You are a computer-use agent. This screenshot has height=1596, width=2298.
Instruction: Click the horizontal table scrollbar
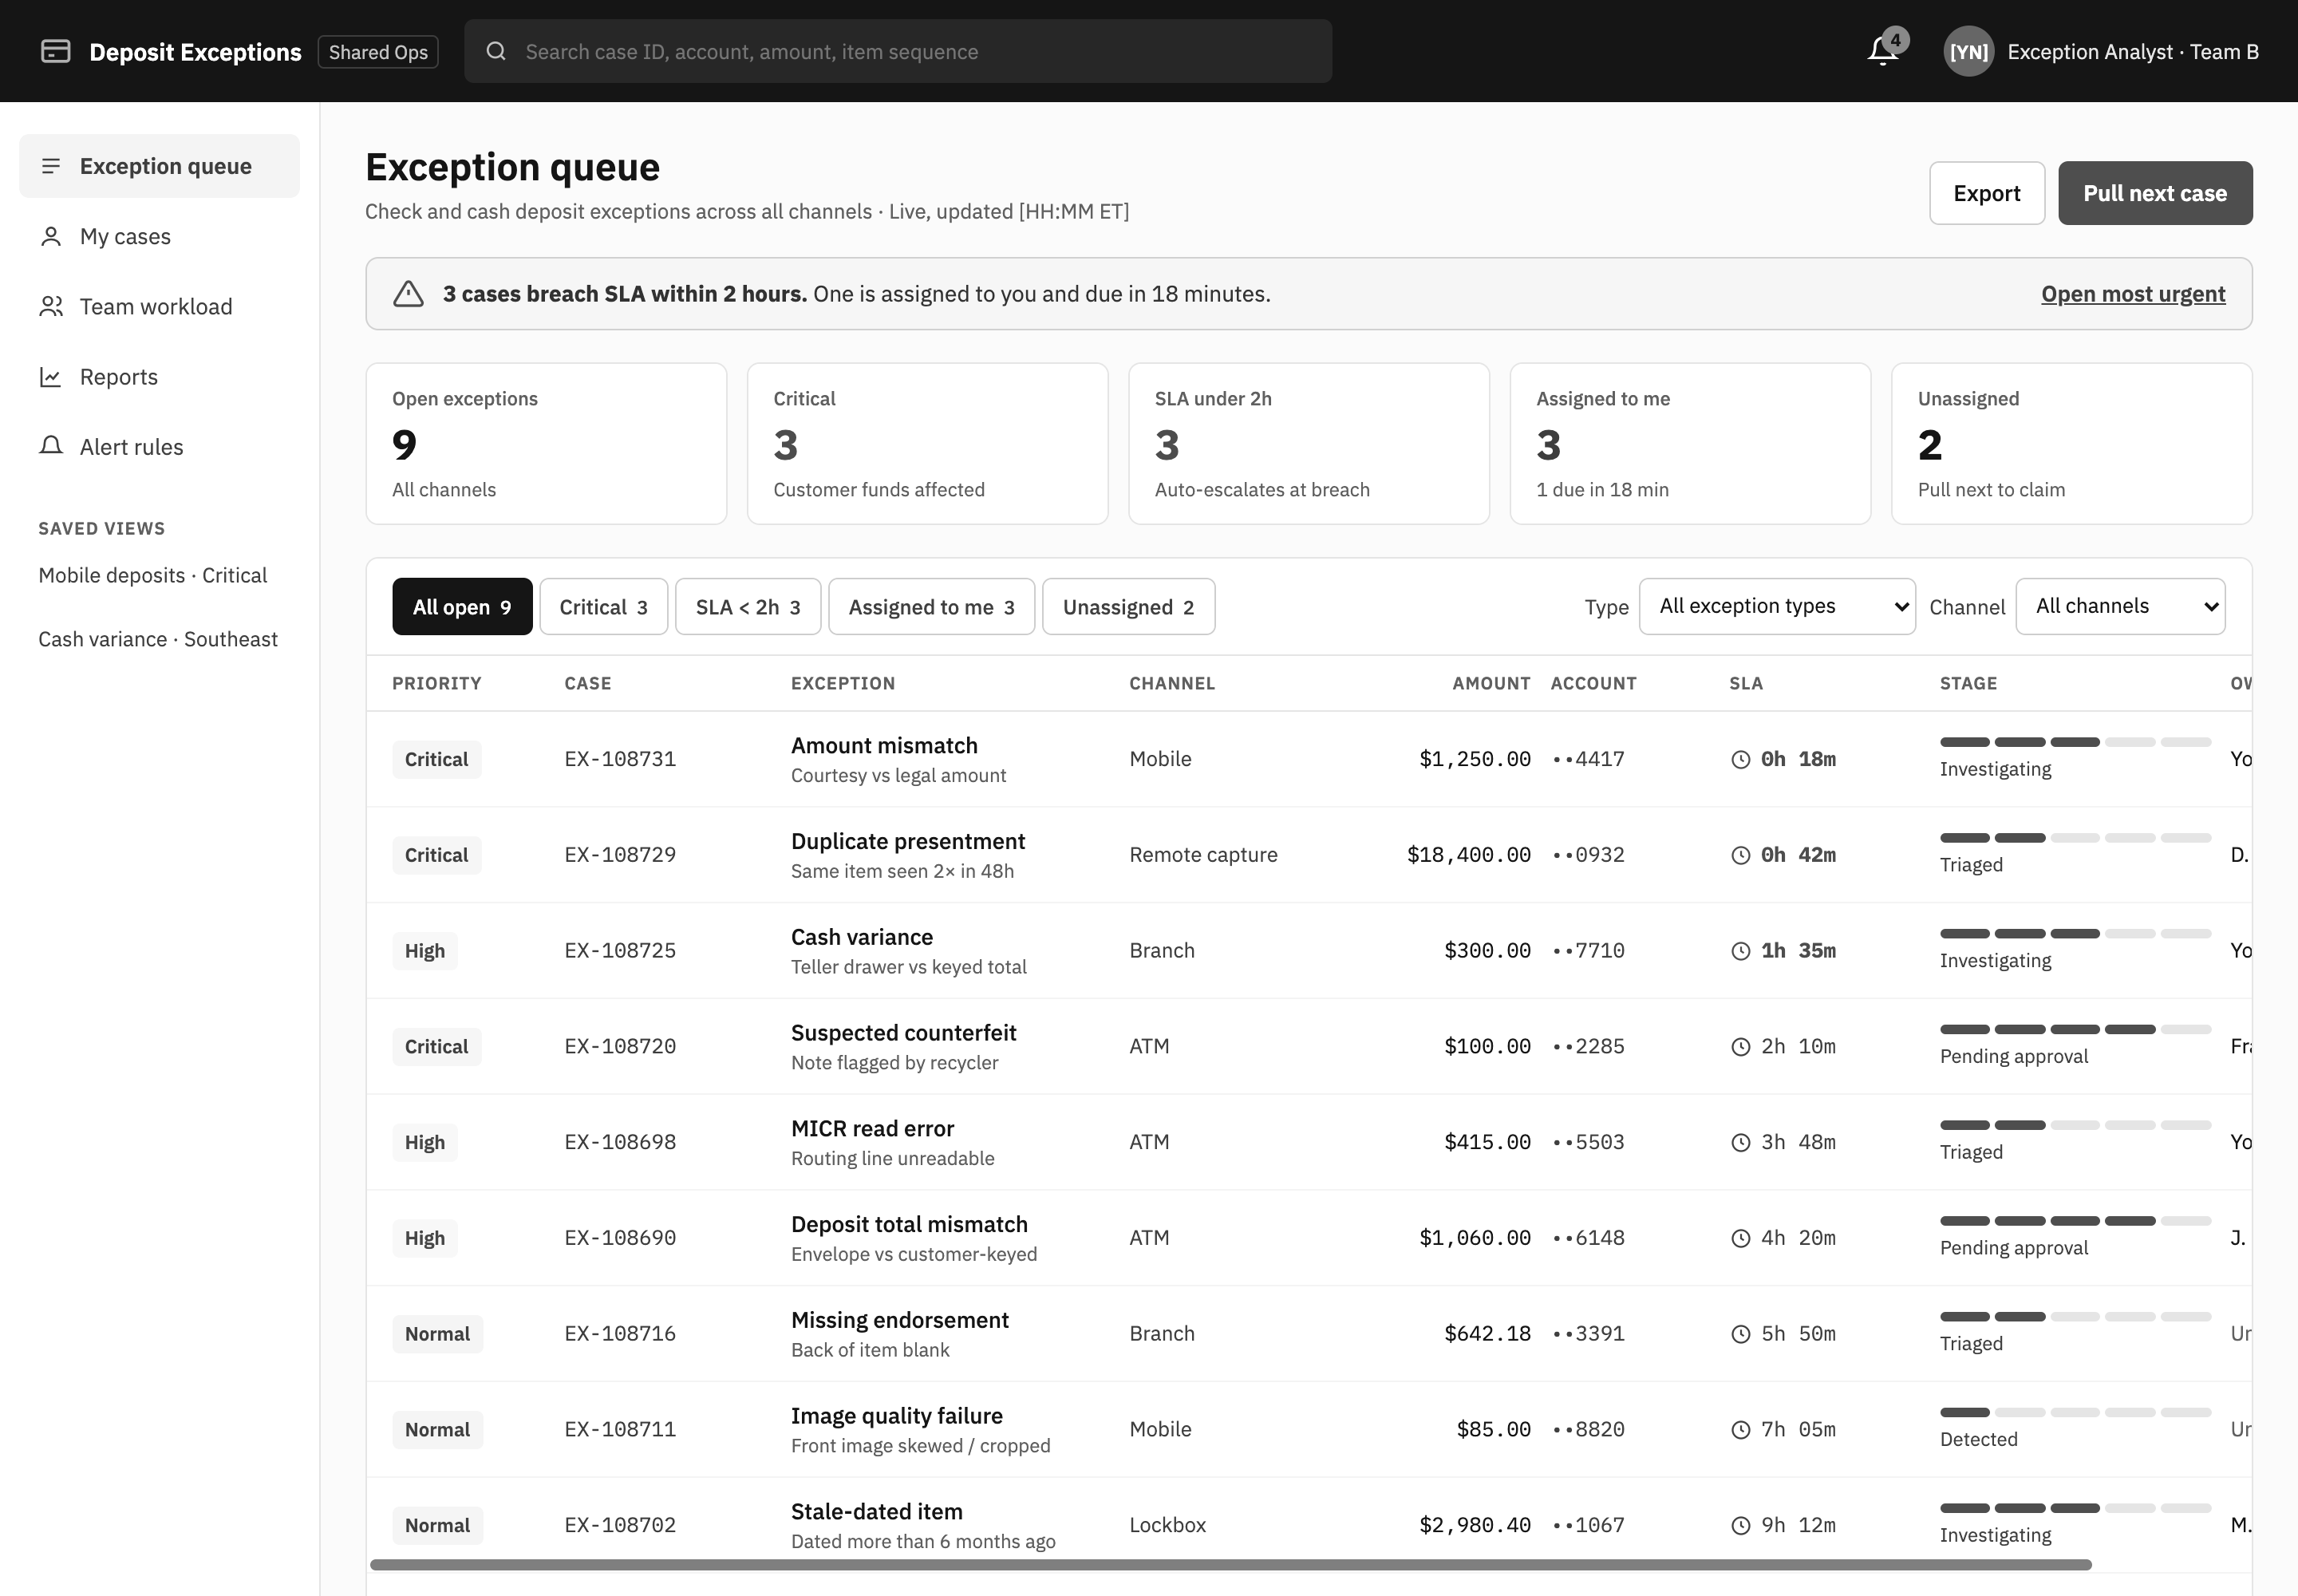point(1230,1564)
